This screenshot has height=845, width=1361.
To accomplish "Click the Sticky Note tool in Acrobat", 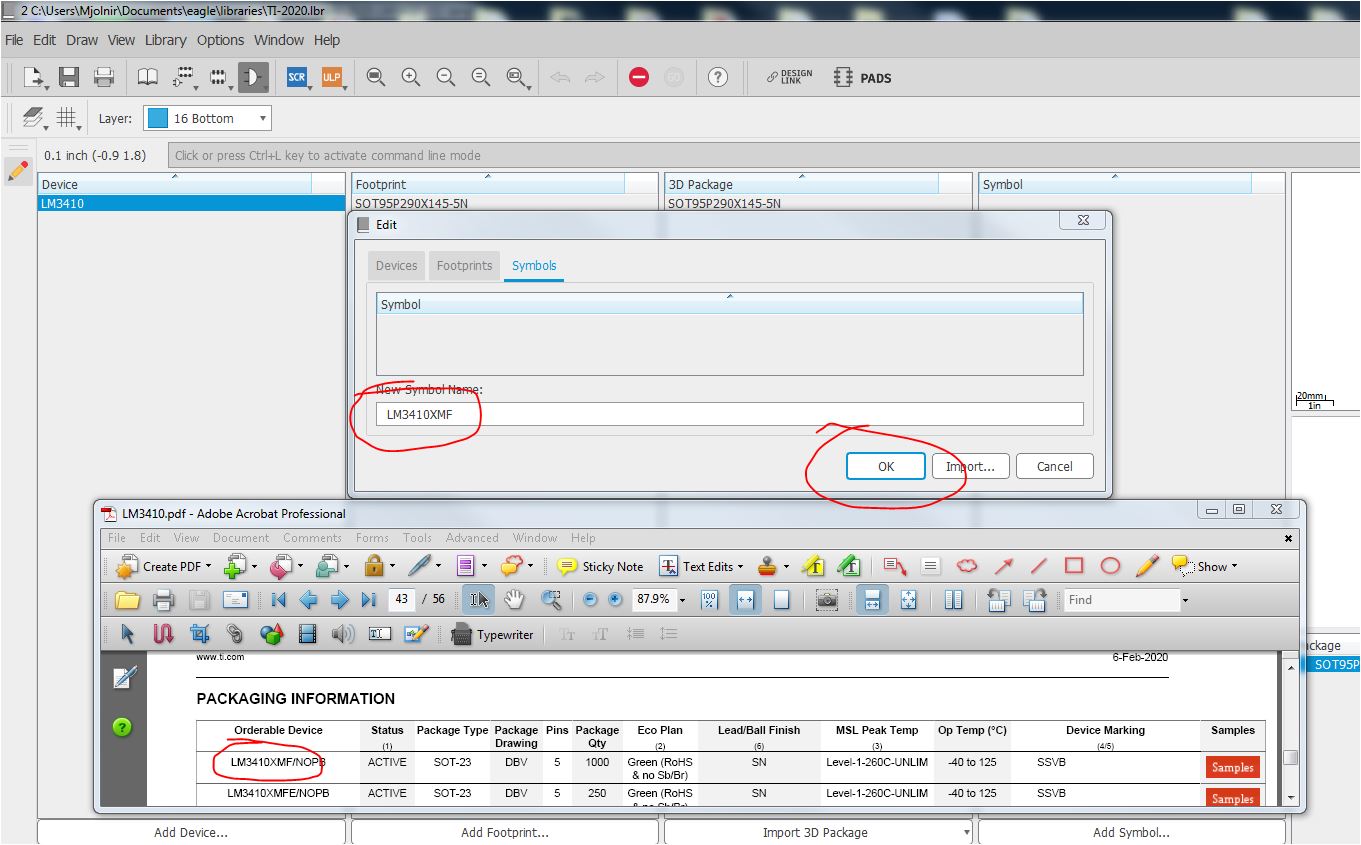I will 600,566.
